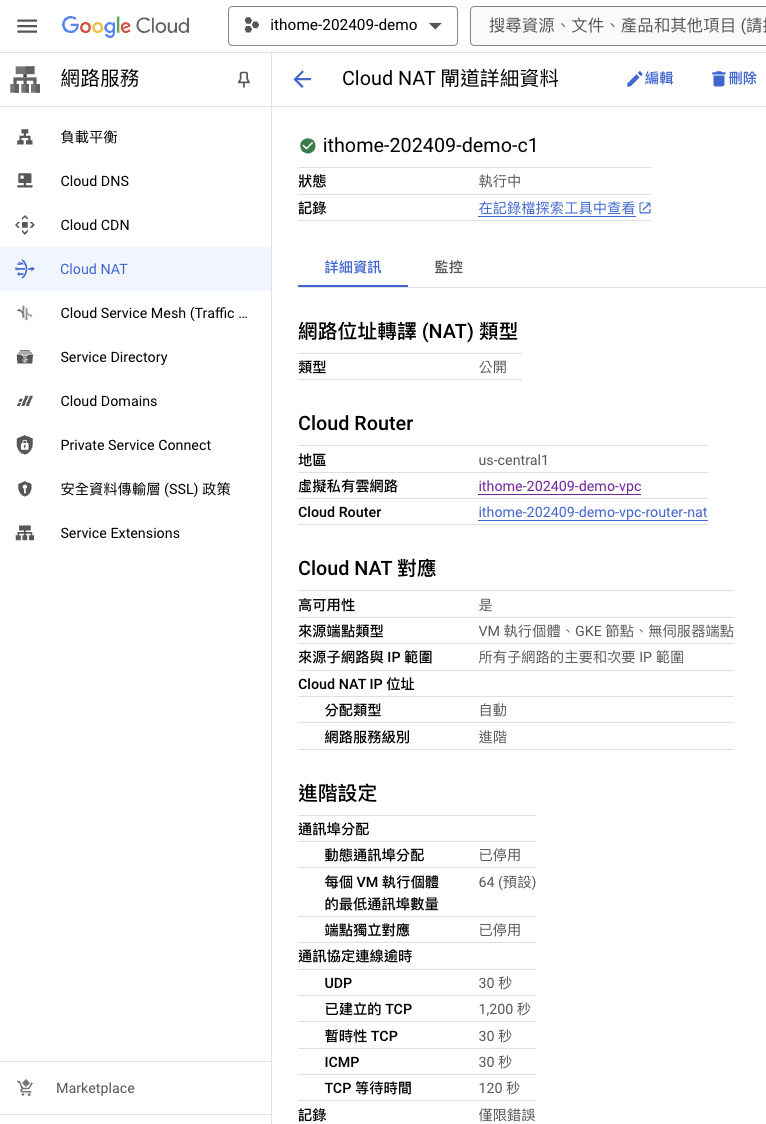Viewport: 766px width, 1124px height.
Task: Click the 刪除 delete button
Action: coord(734,78)
